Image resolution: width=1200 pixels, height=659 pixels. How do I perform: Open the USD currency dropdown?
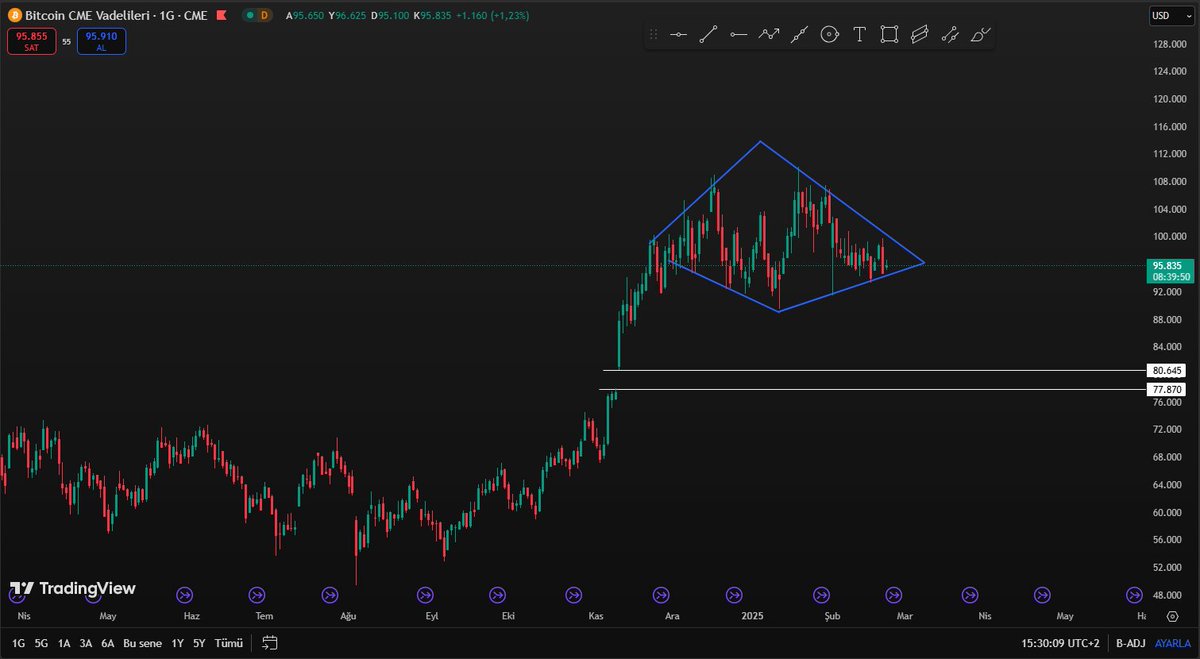pyautogui.click(x=1164, y=15)
